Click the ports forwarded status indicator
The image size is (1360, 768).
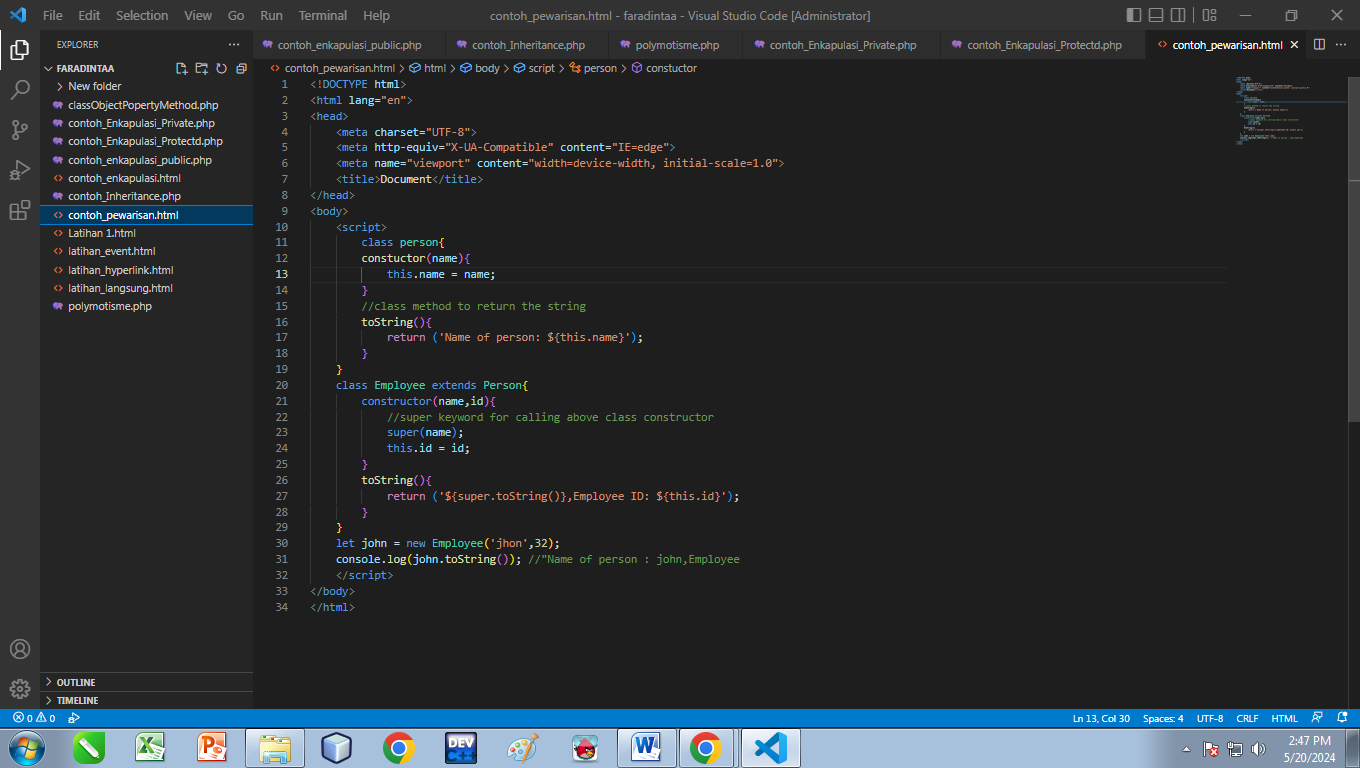pyautogui.click(x=74, y=718)
